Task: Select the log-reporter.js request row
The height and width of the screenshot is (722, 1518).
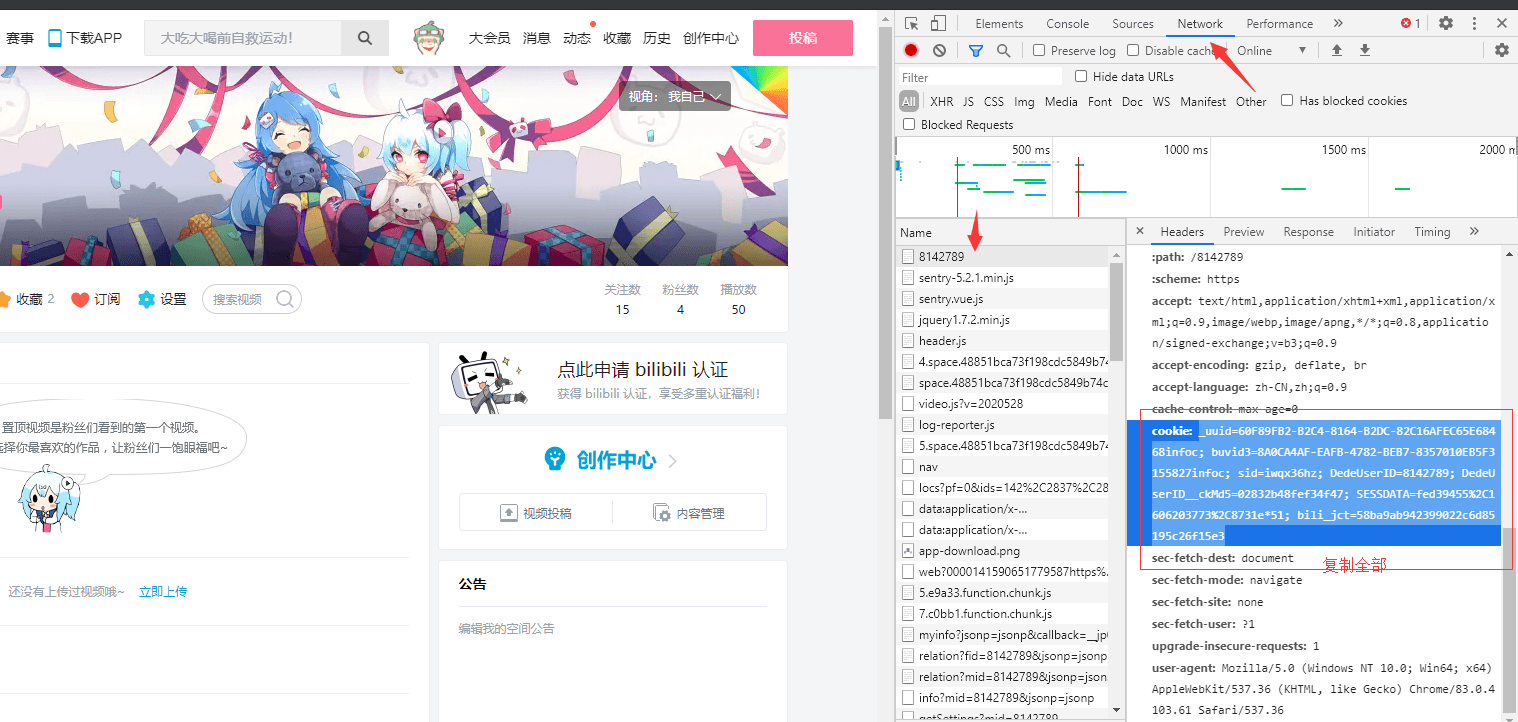Action: click(x=1003, y=424)
